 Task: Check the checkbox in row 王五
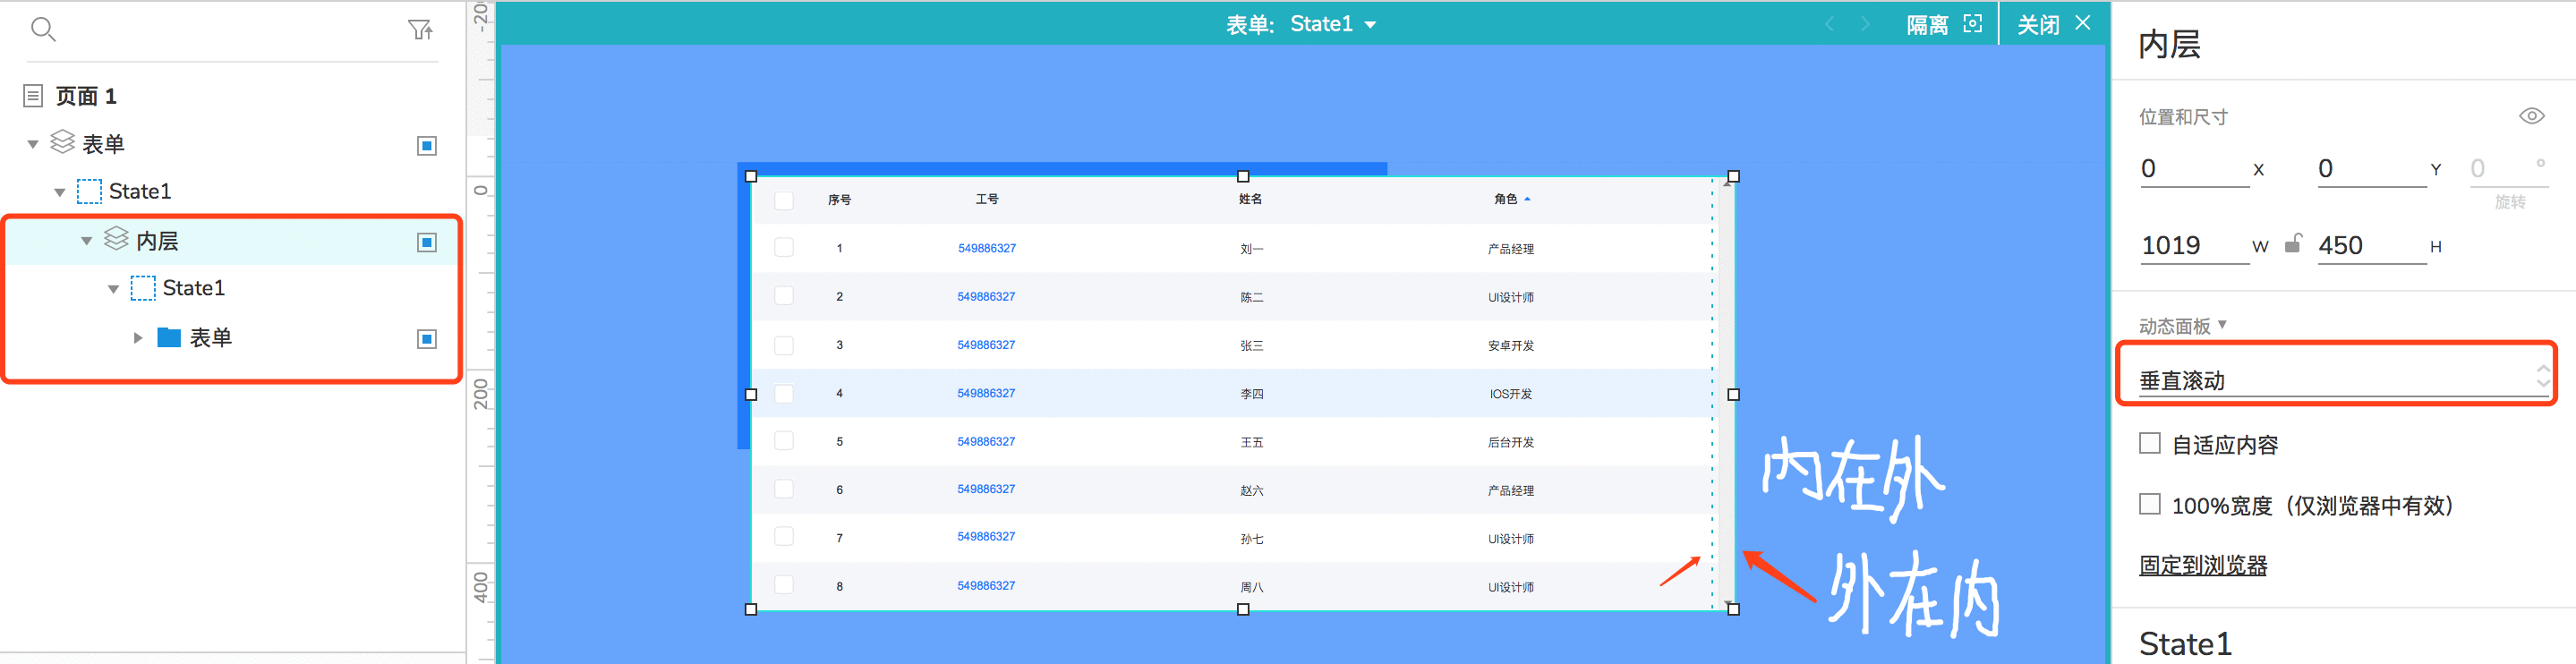tap(784, 441)
